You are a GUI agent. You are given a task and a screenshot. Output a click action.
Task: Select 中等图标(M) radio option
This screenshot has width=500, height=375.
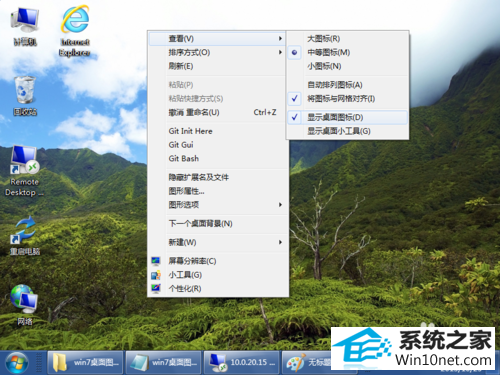(347, 52)
